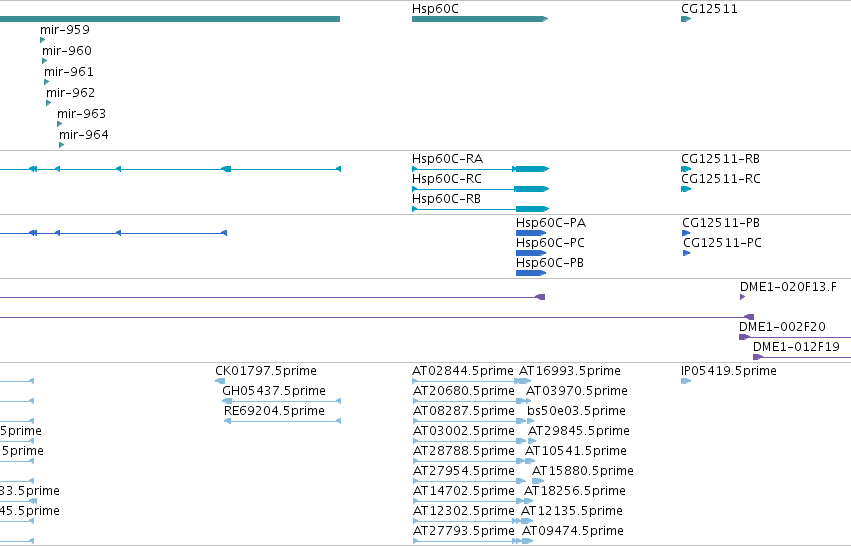
Task: Click the DME1-002F20 feature label
Action: click(x=782, y=327)
